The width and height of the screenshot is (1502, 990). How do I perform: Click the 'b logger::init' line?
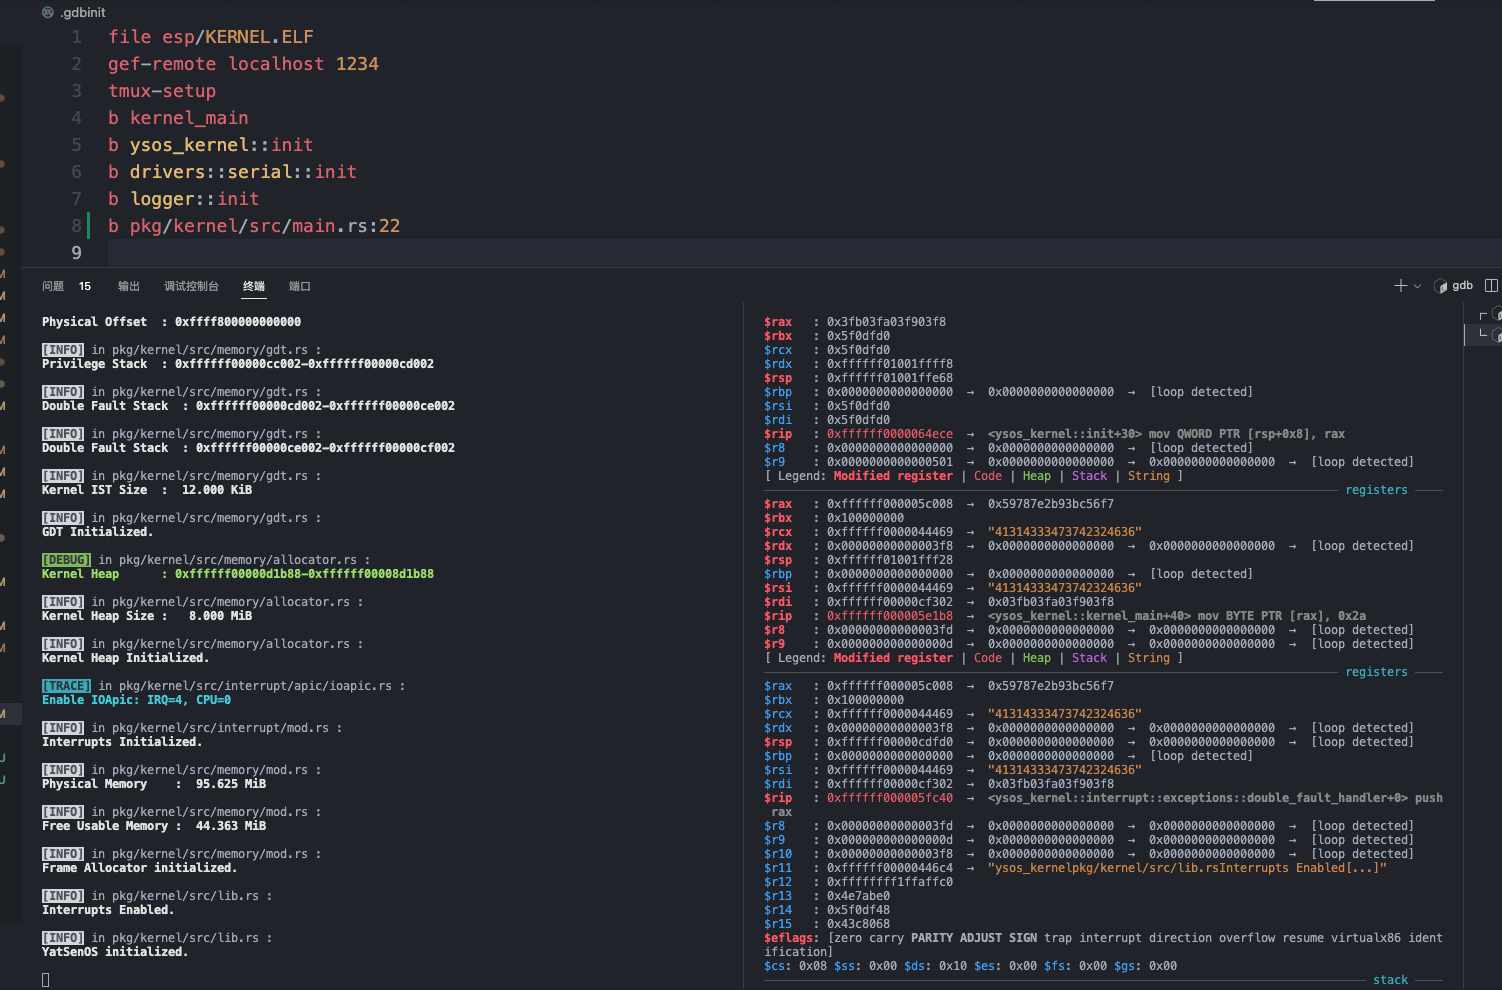click(x=183, y=199)
